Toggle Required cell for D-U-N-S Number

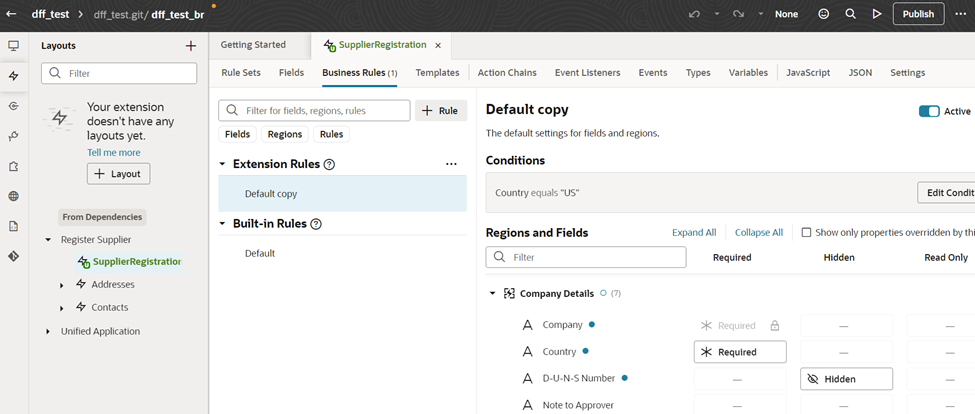tap(740, 379)
